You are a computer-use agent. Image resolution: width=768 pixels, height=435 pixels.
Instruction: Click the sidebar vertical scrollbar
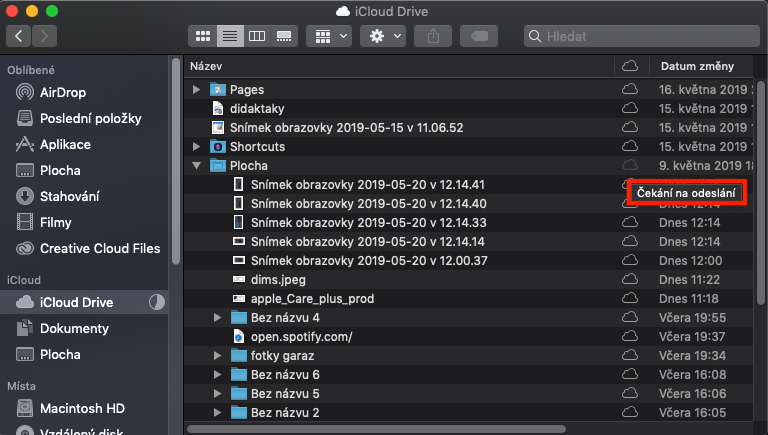click(176, 162)
